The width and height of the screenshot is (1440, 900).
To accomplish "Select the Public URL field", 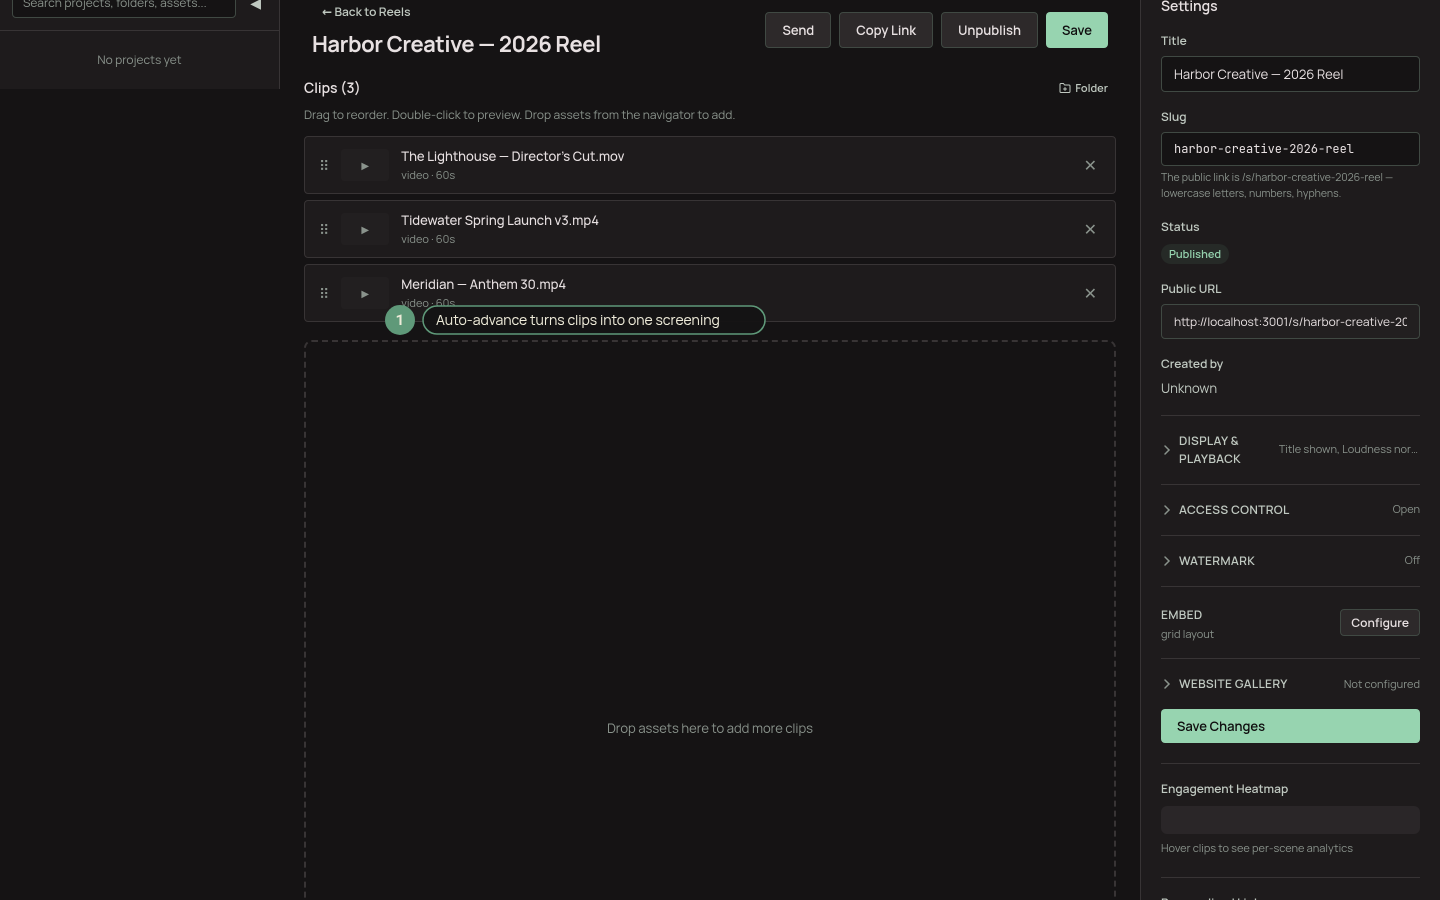I will (1290, 322).
